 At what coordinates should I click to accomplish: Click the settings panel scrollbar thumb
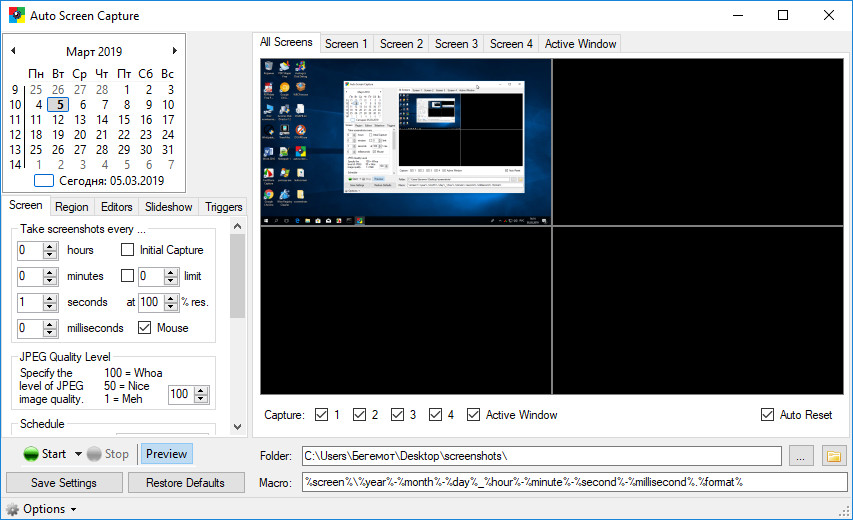[238, 276]
